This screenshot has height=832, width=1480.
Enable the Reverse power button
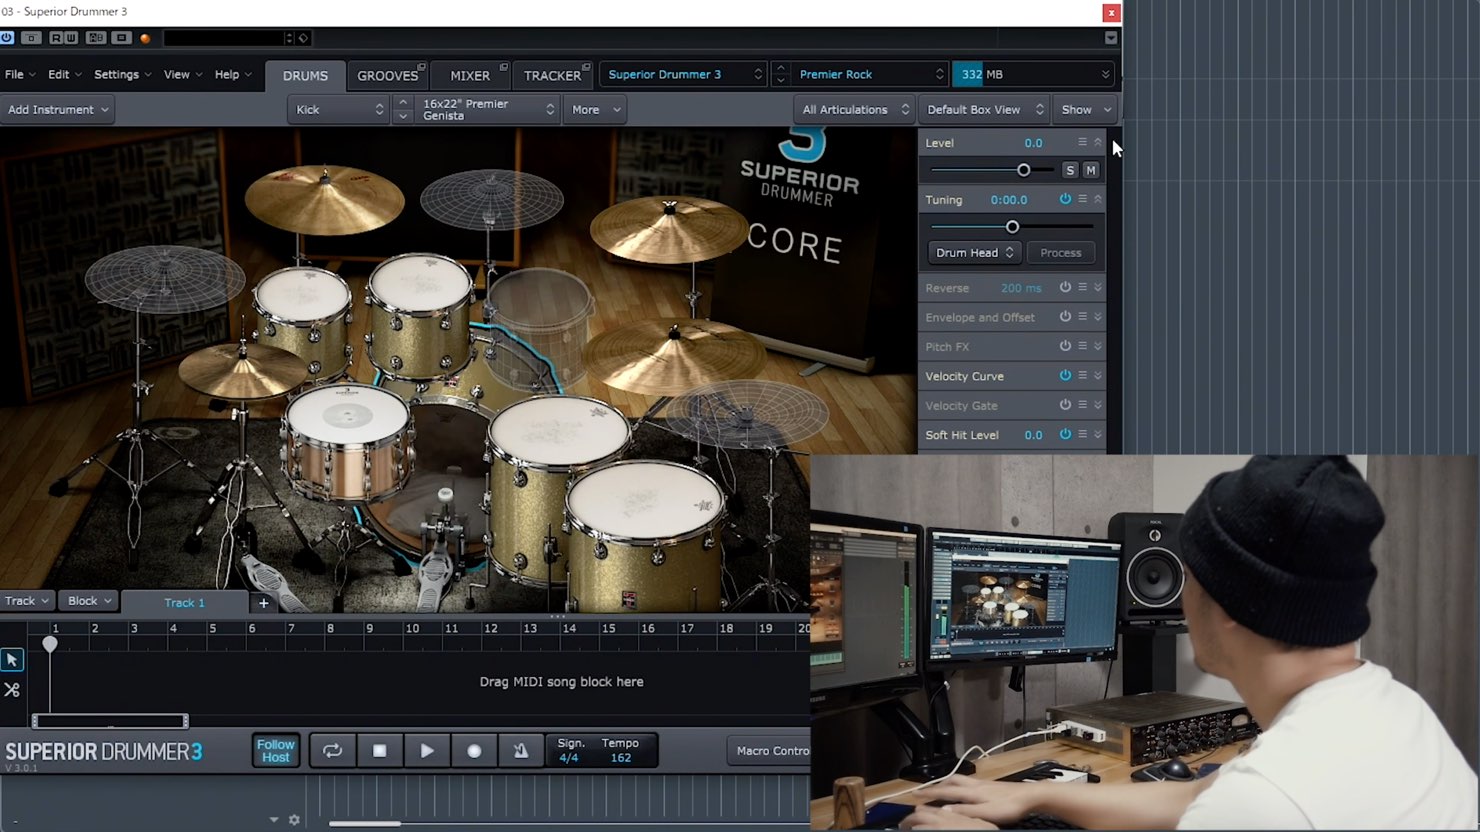(x=1065, y=288)
